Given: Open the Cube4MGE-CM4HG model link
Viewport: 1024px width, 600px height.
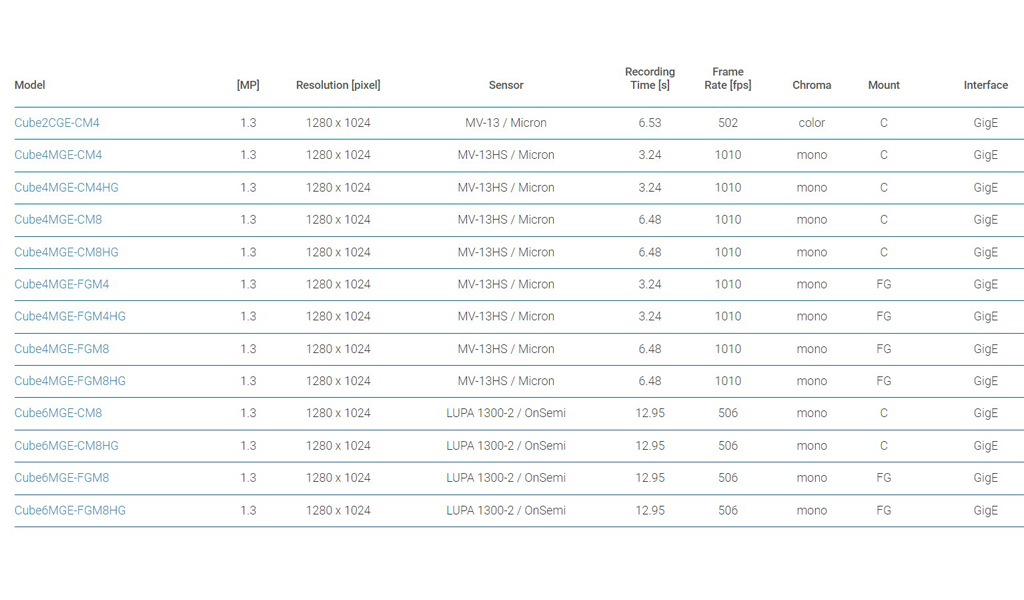Looking at the screenshot, I should (67, 187).
